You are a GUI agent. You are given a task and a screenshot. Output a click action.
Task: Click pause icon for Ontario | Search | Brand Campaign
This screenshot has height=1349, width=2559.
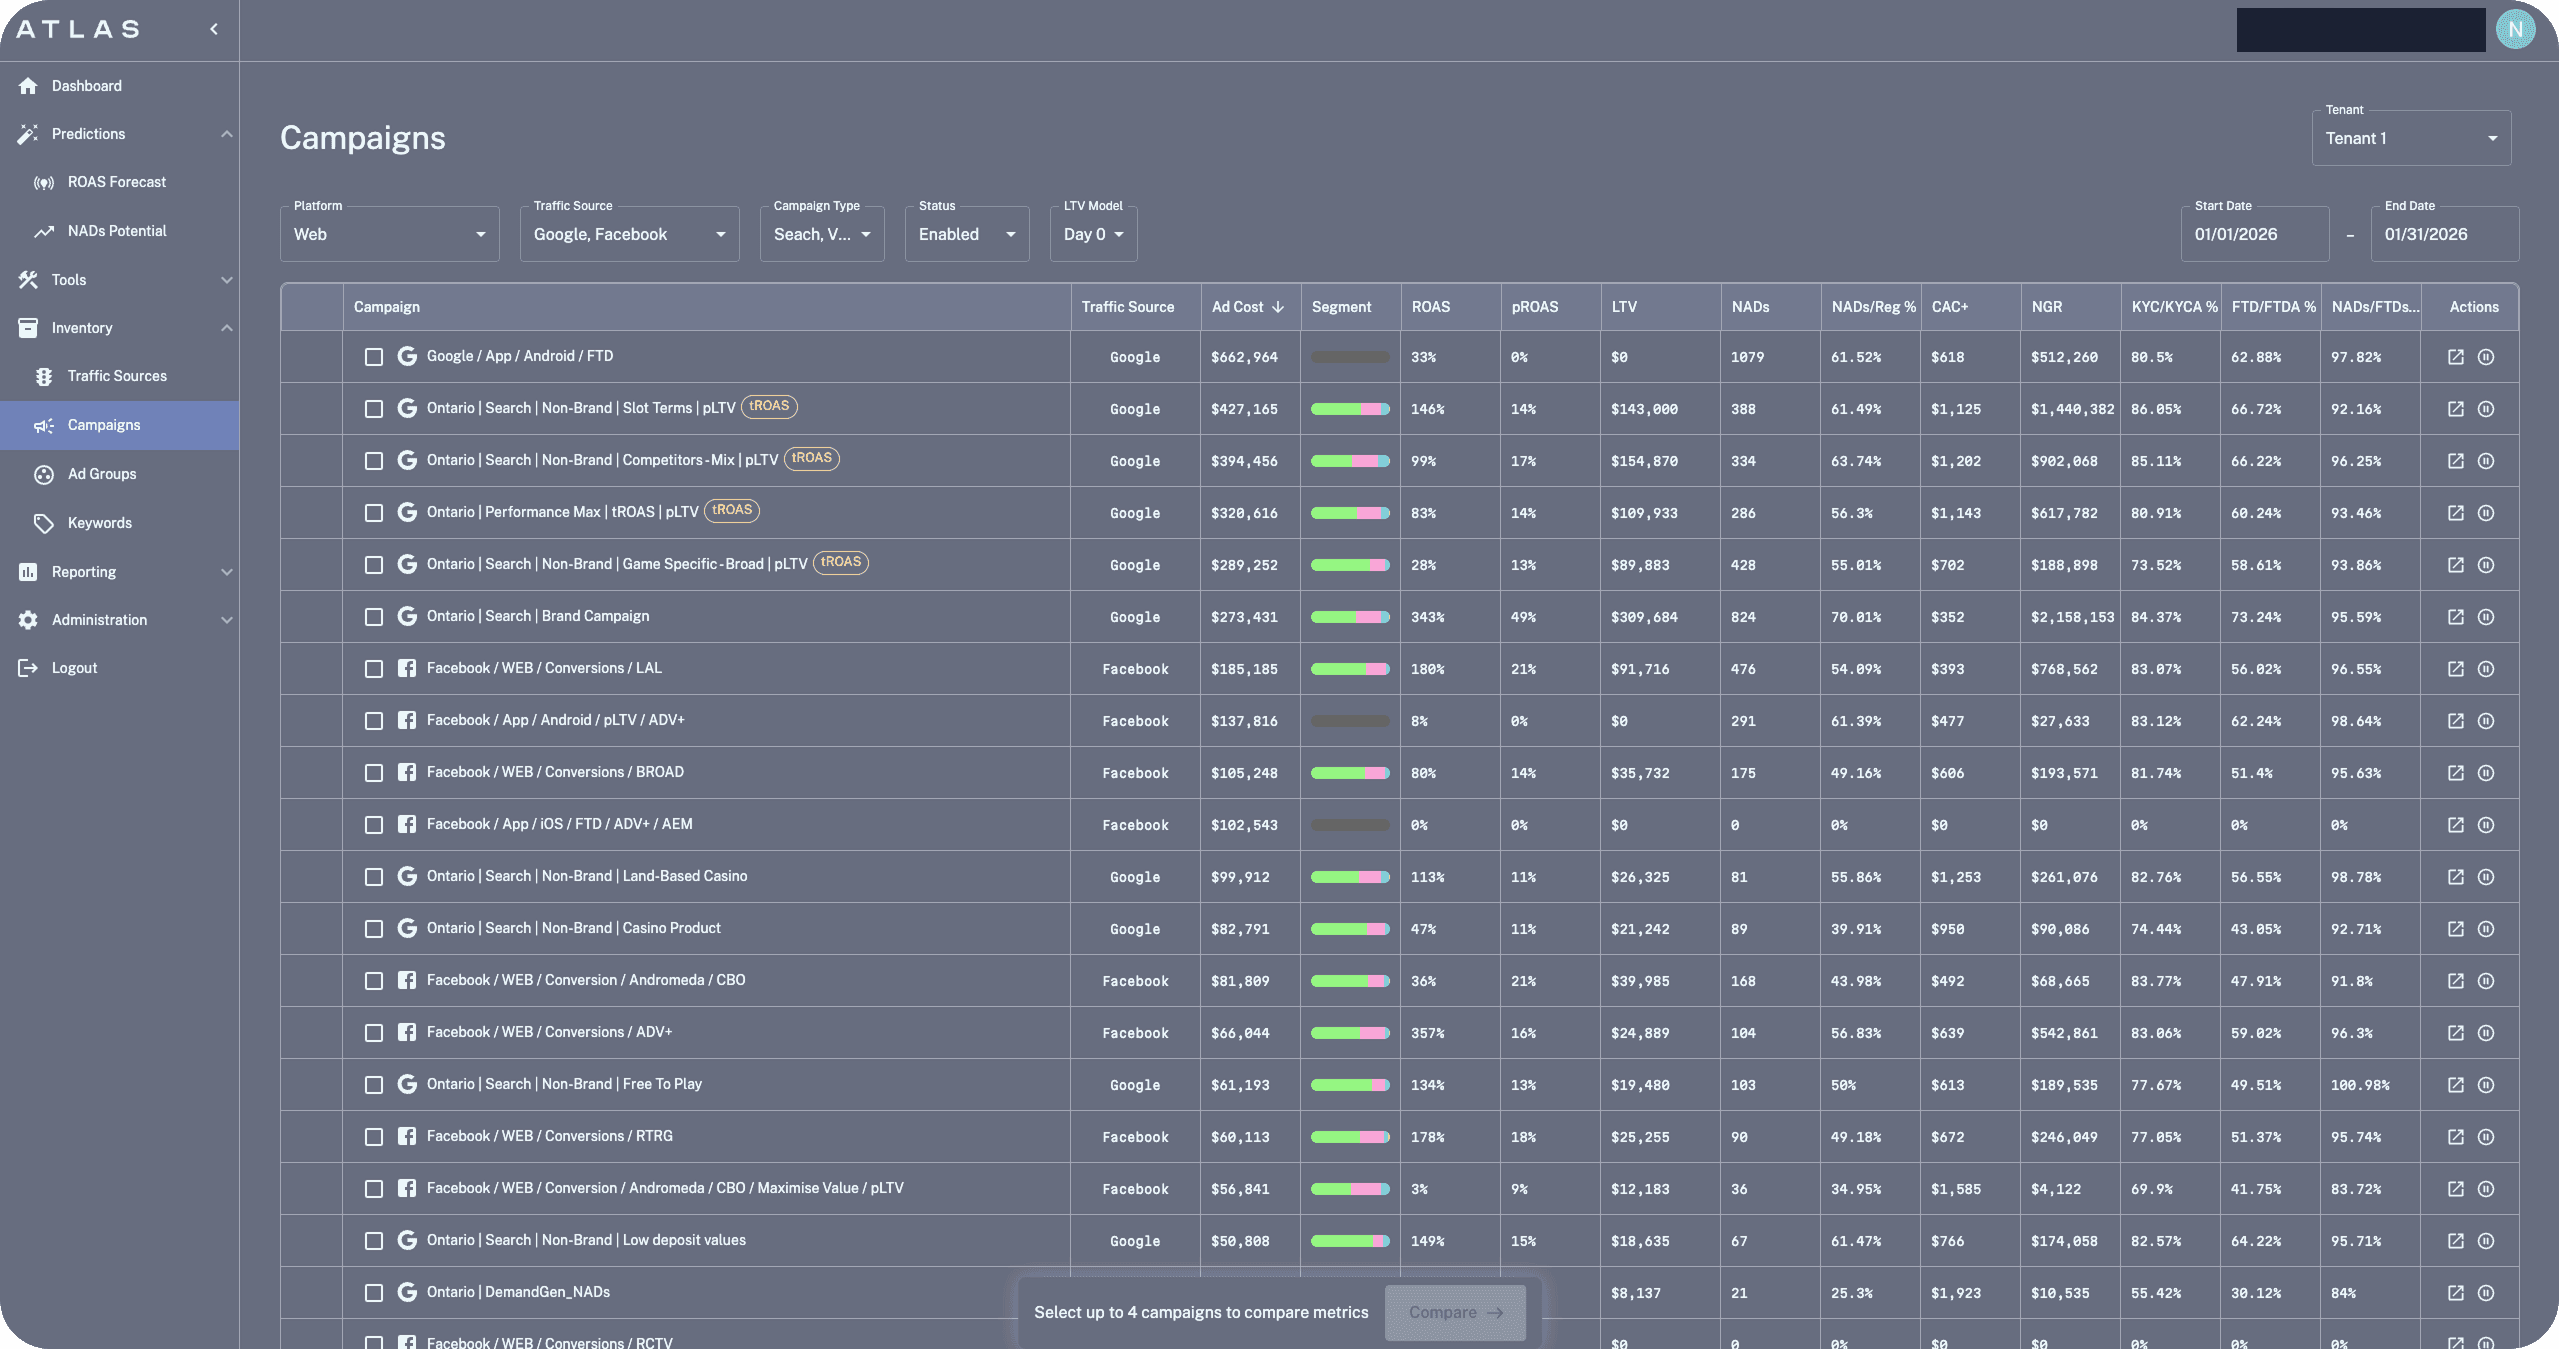[x=2485, y=617]
